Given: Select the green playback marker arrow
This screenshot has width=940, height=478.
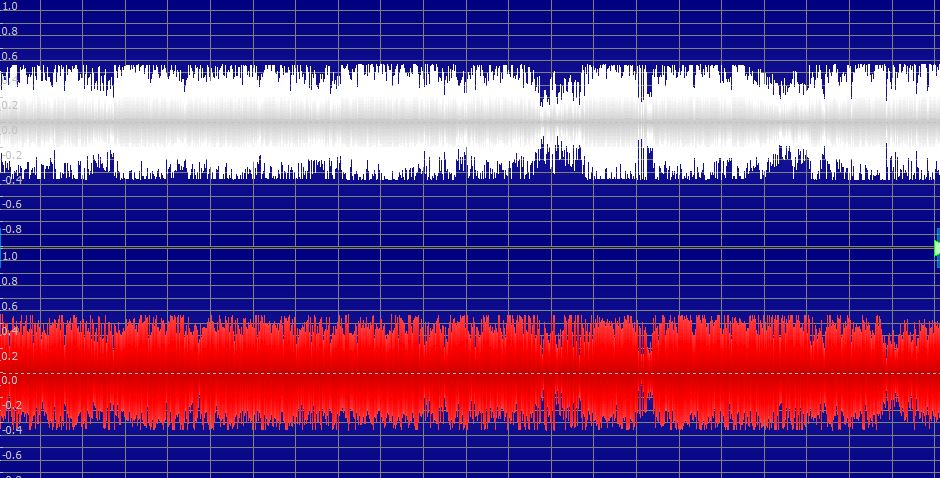Looking at the screenshot, I should [937, 247].
